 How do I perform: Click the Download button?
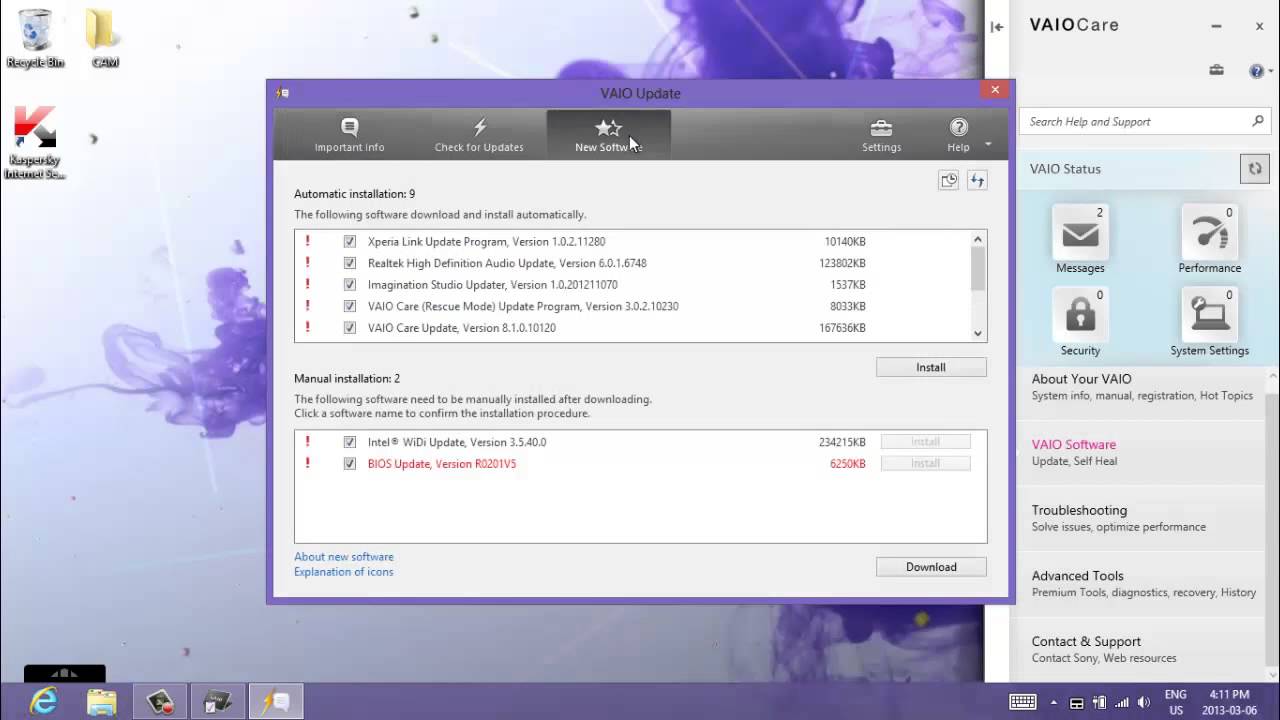[x=931, y=567]
